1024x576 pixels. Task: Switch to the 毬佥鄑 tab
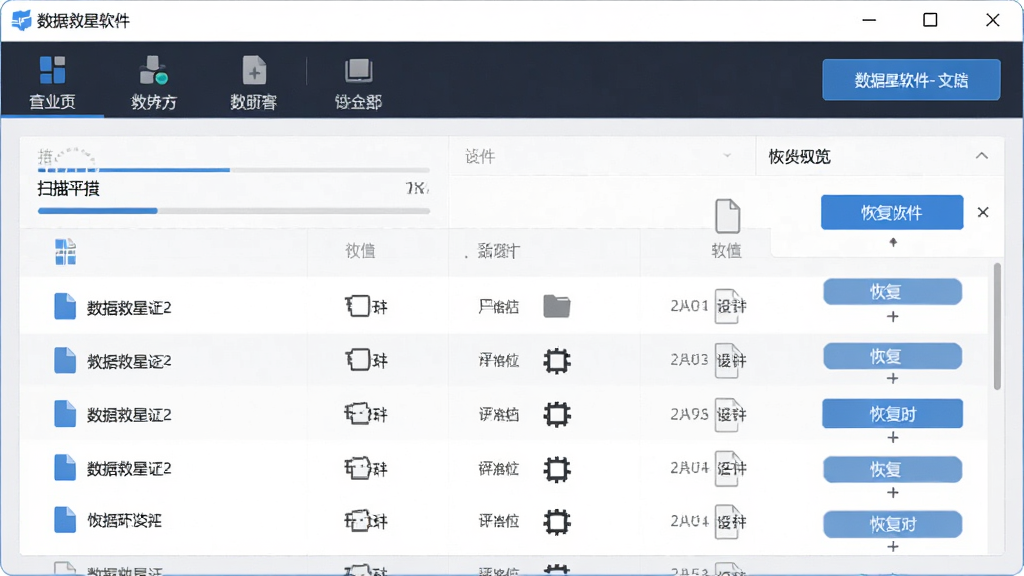pos(358,82)
